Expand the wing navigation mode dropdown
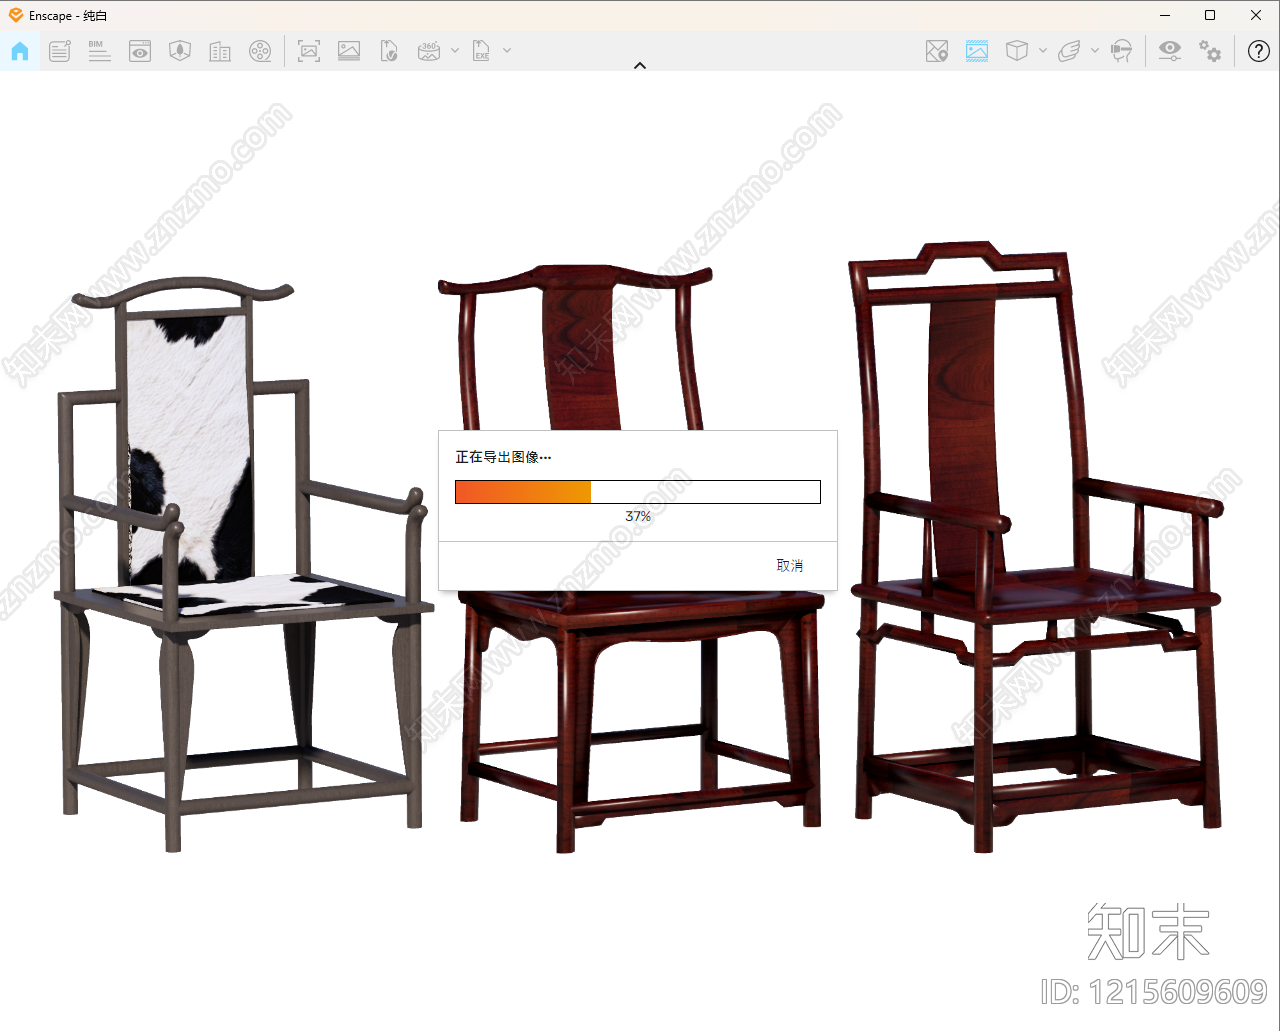 tap(1095, 50)
